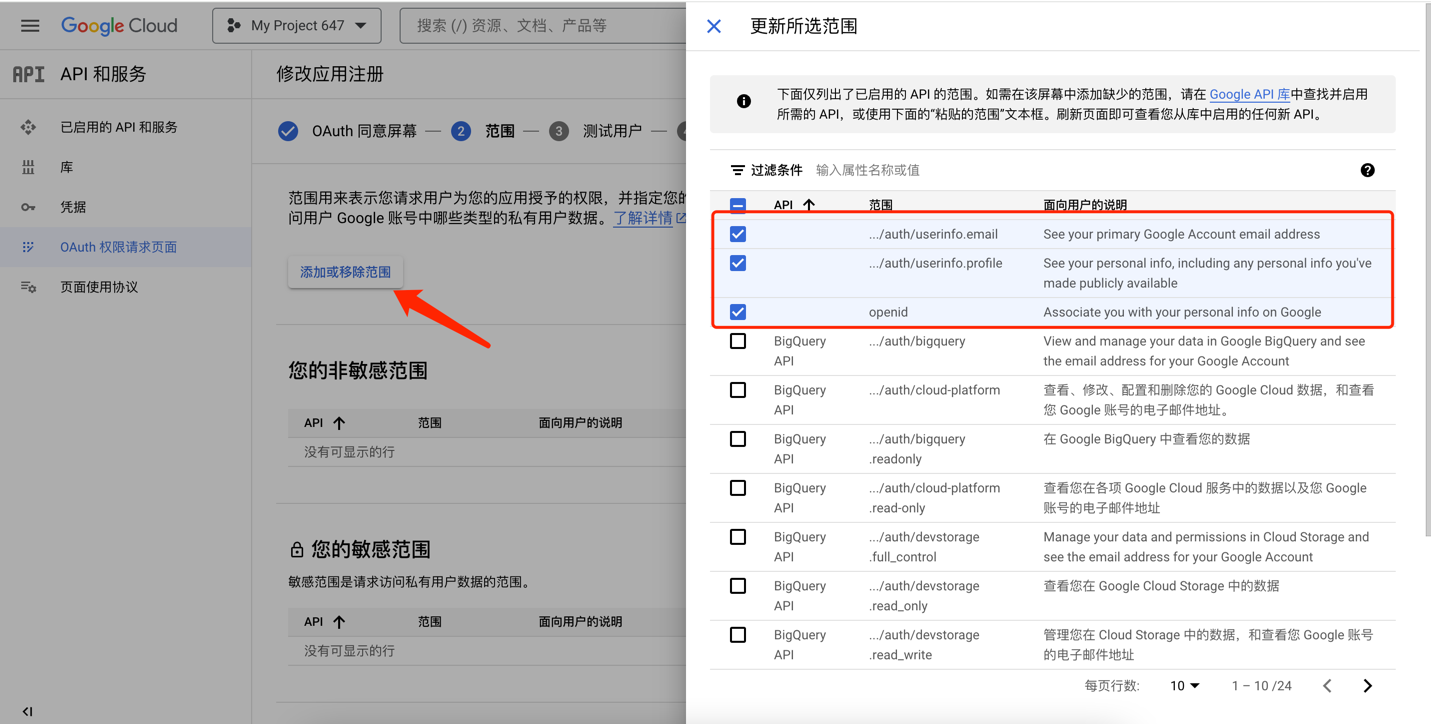The width and height of the screenshot is (1431, 724).
Task: Sort the sensitive scopes table by API arrow
Action: pyautogui.click(x=339, y=622)
